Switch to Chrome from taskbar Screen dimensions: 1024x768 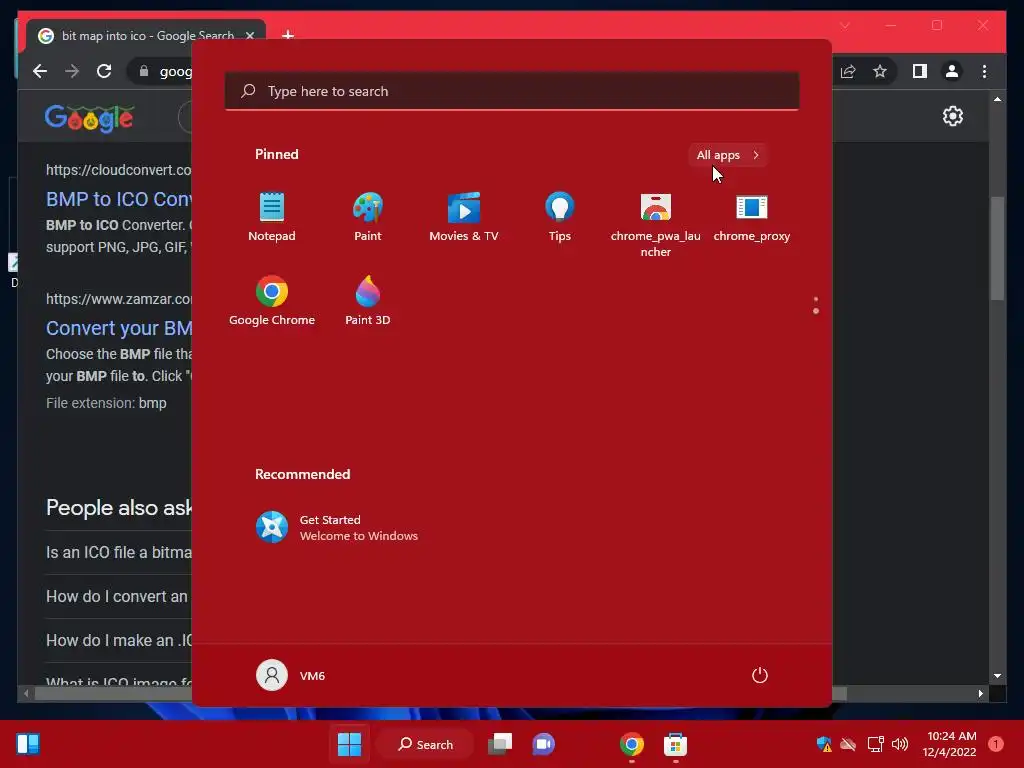coord(632,744)
